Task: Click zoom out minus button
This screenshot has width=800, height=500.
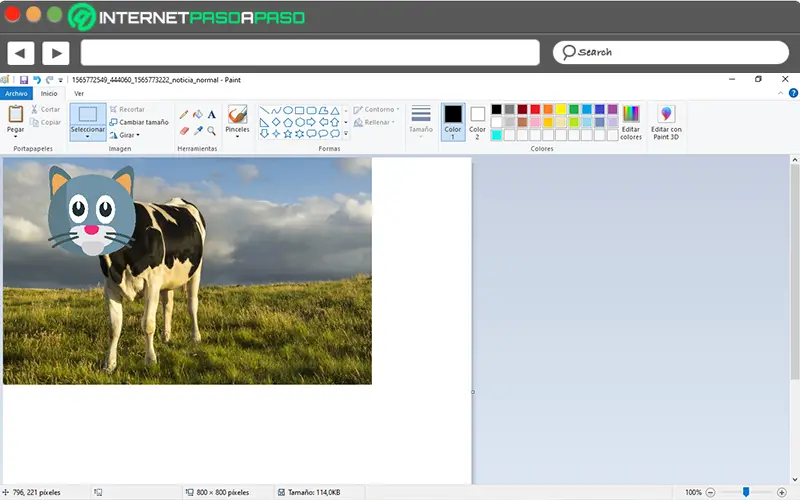Action: pyautogui.click(x=710, y=492)
